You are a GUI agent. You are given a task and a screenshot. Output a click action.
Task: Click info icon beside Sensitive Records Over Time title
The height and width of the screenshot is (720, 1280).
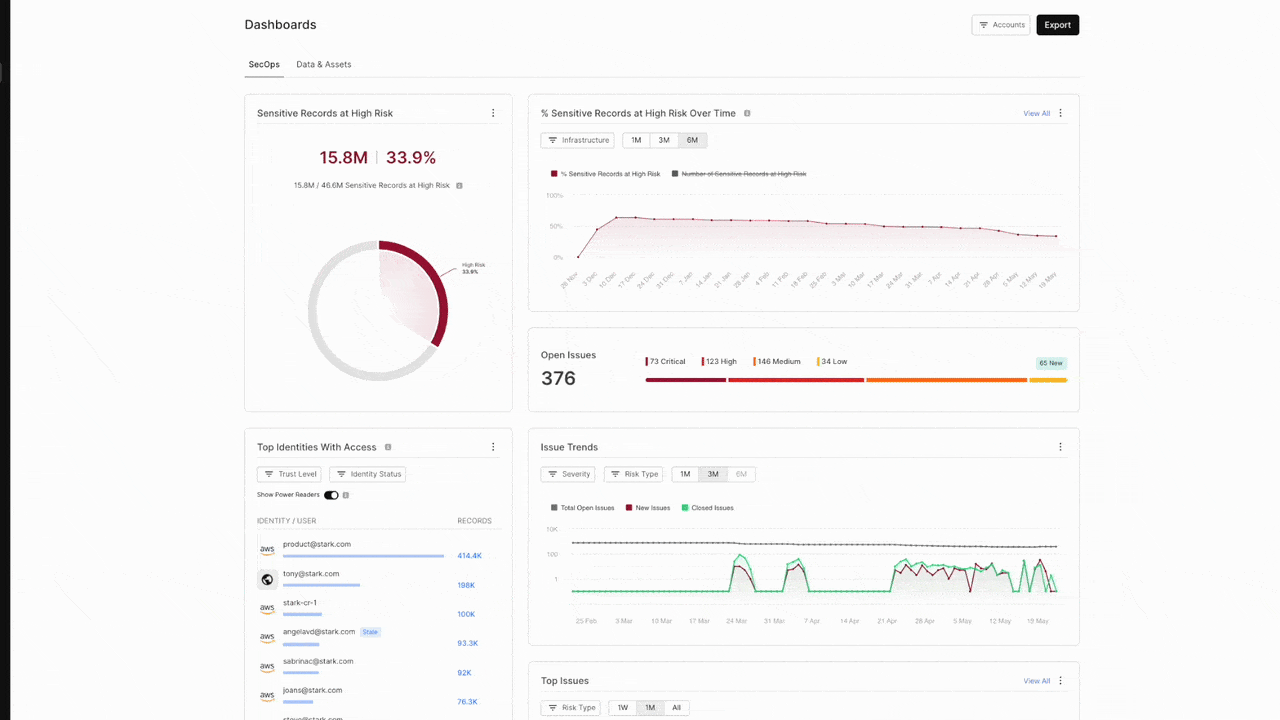[x=747, y=113]
